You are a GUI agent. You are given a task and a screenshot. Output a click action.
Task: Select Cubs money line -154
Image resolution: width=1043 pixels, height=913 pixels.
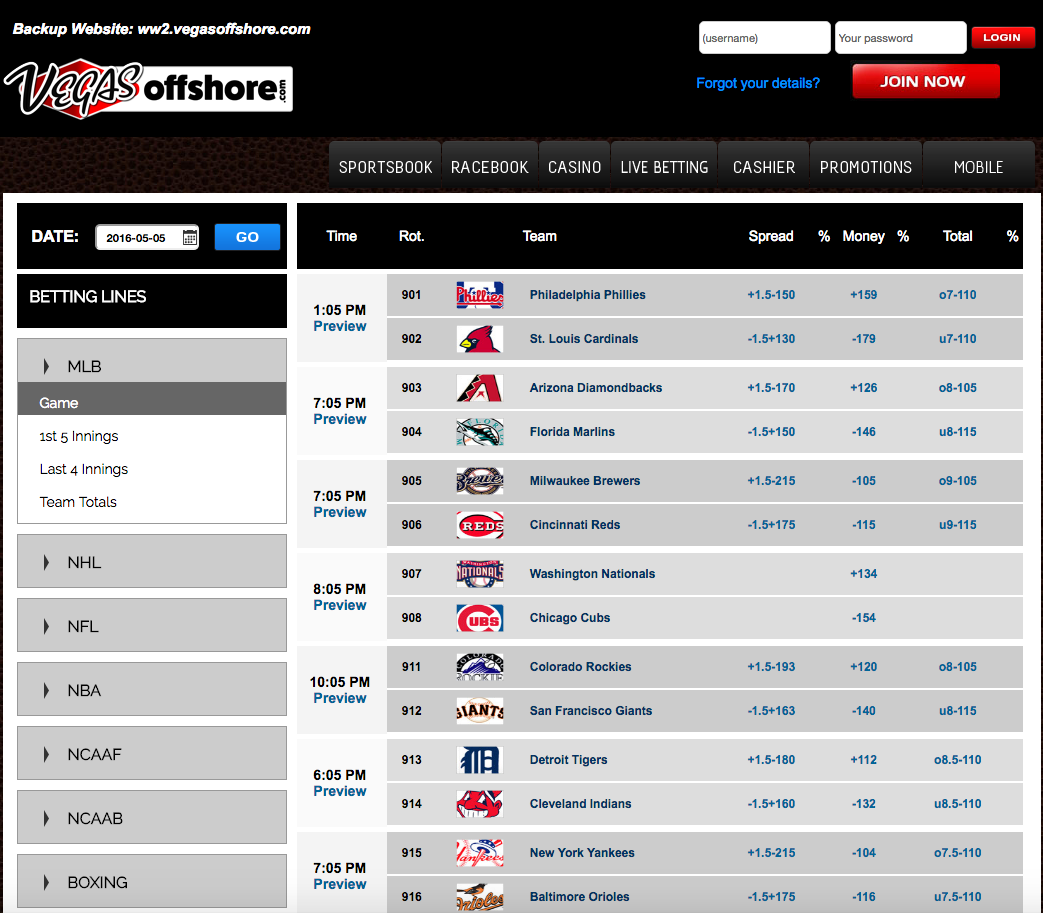(863, 618)
